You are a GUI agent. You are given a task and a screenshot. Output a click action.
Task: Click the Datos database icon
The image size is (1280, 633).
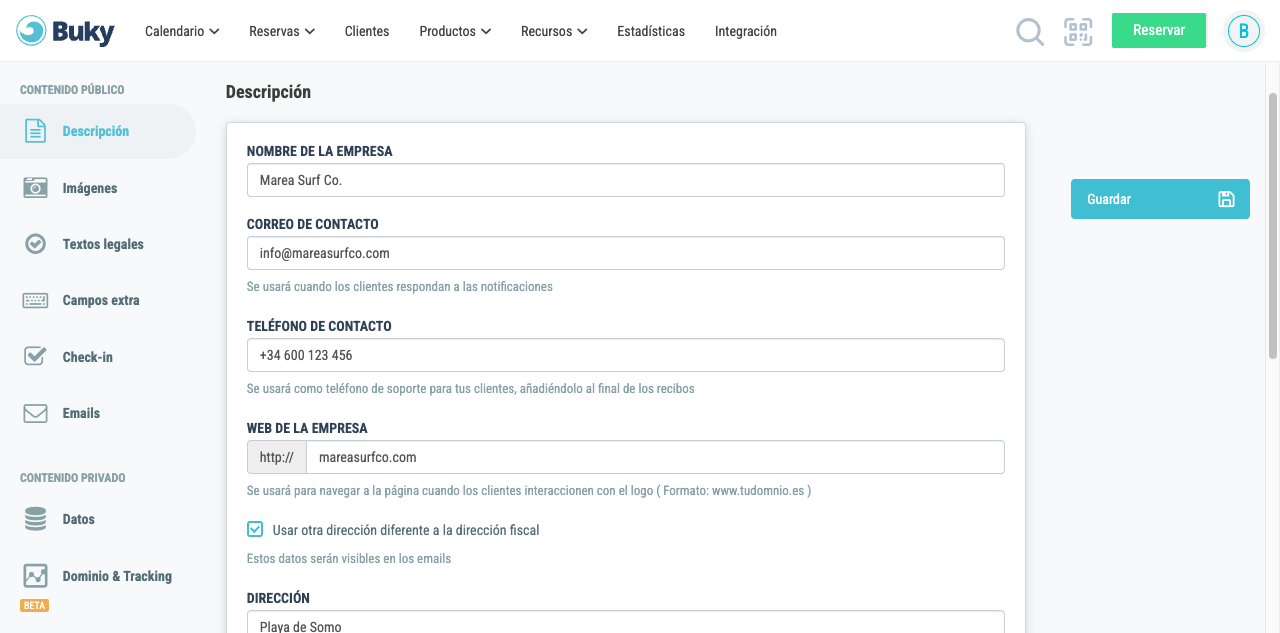(x=36, y=519)
